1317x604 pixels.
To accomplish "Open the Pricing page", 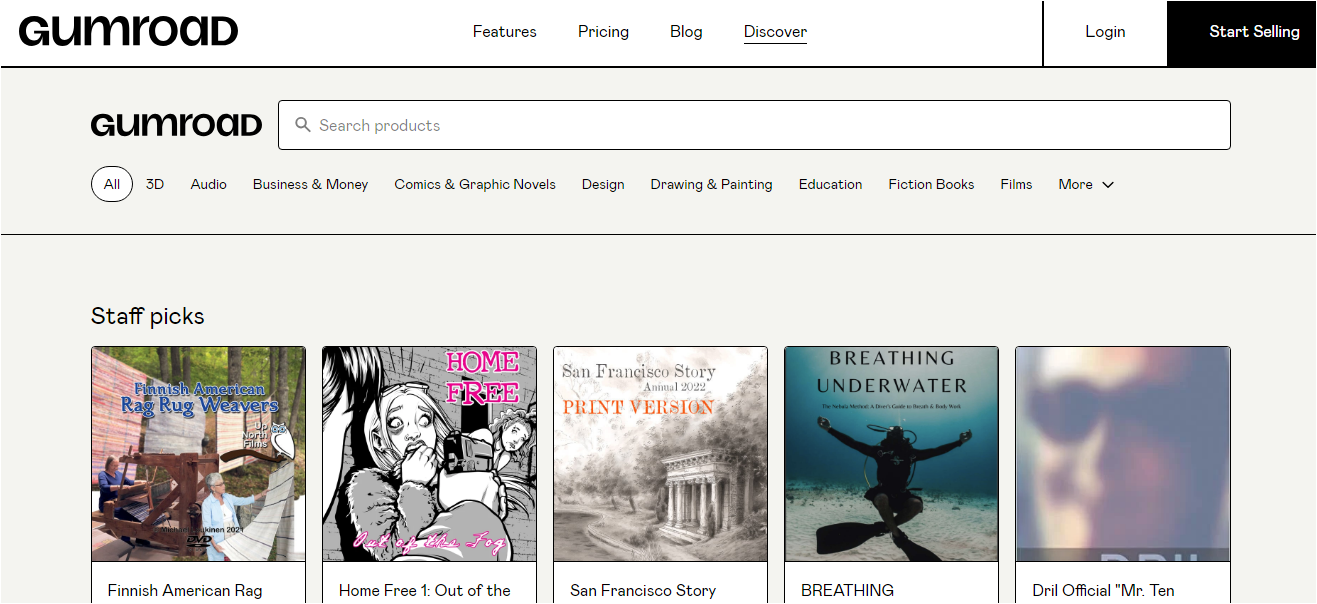I will [x=603, y=32].
